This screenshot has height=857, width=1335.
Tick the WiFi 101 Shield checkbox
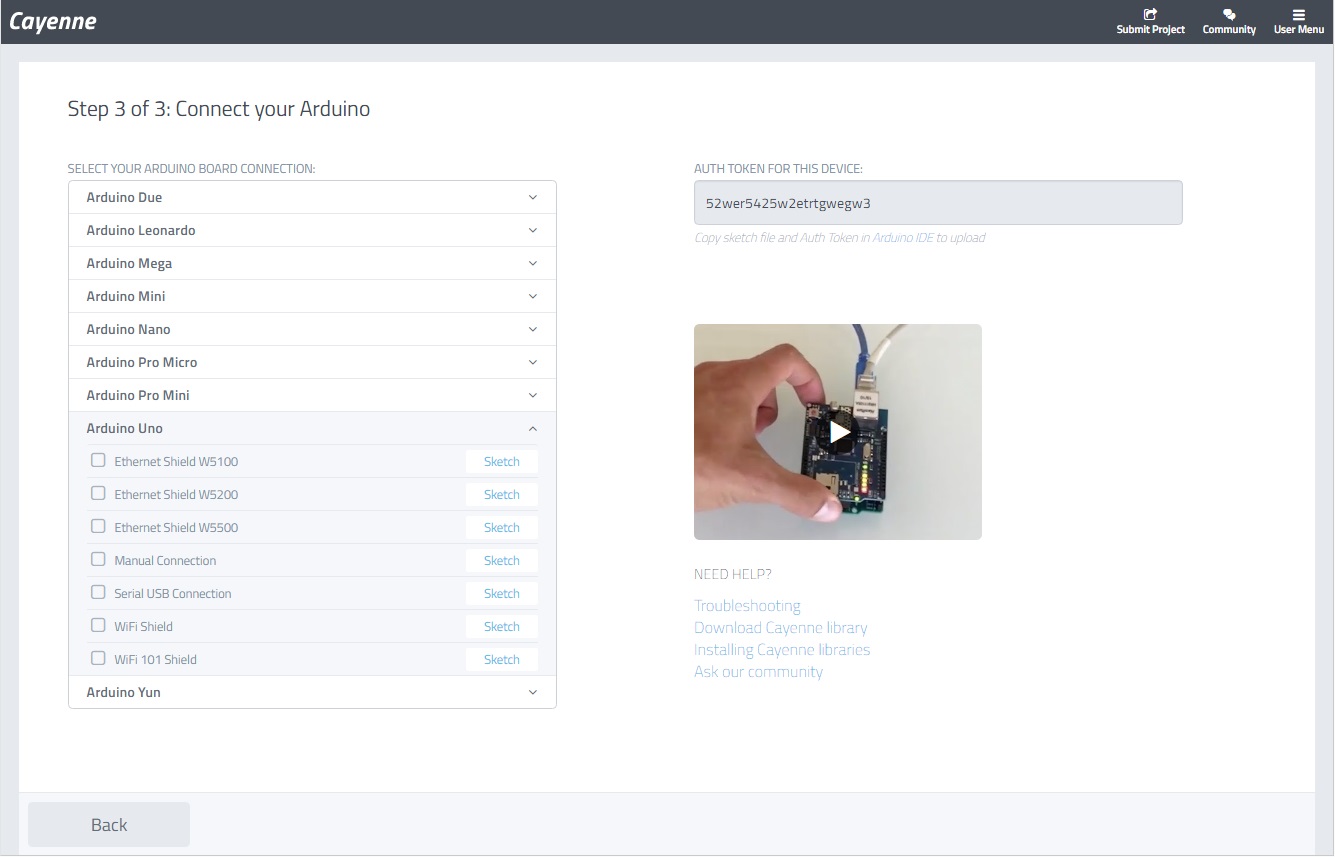point(98,658)
